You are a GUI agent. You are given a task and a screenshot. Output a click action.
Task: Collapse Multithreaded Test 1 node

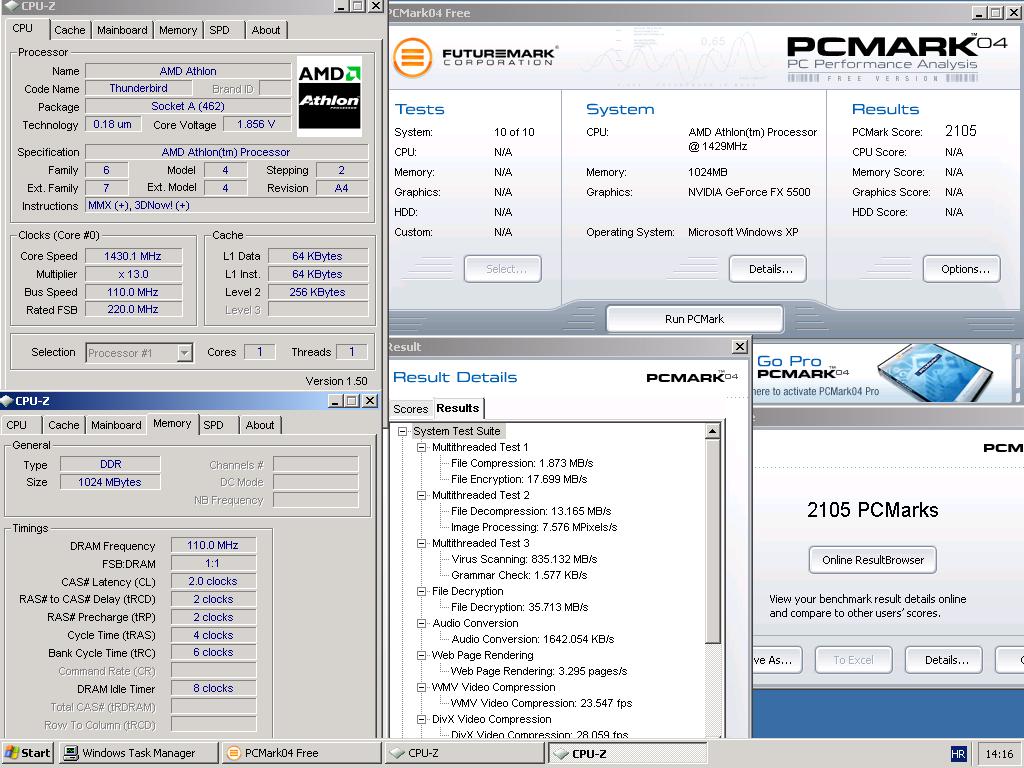pyautogui.click(x=421, y=447)
